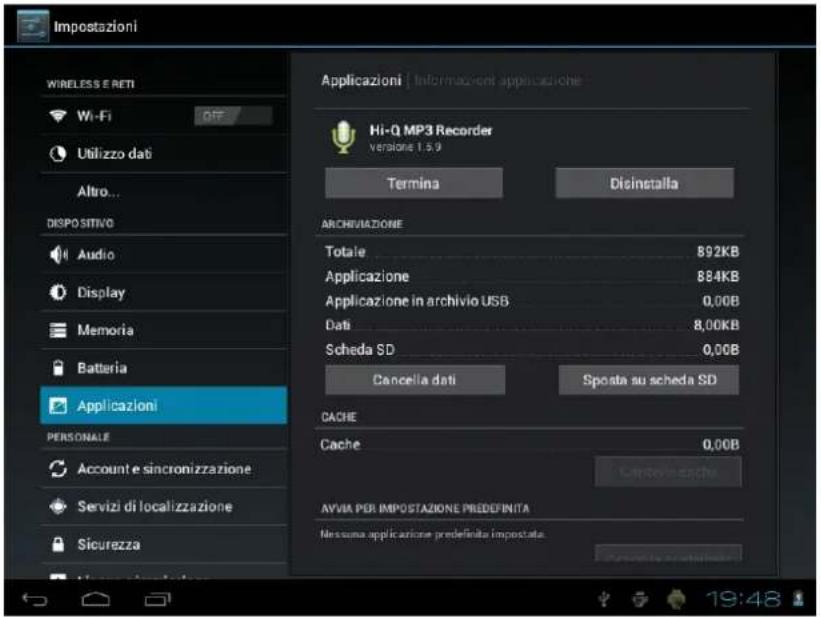Tap the Utilizzo dati circle icon
Image resolution: width=821 pixels, height=617 pixels.
click(x=58, y=153)
